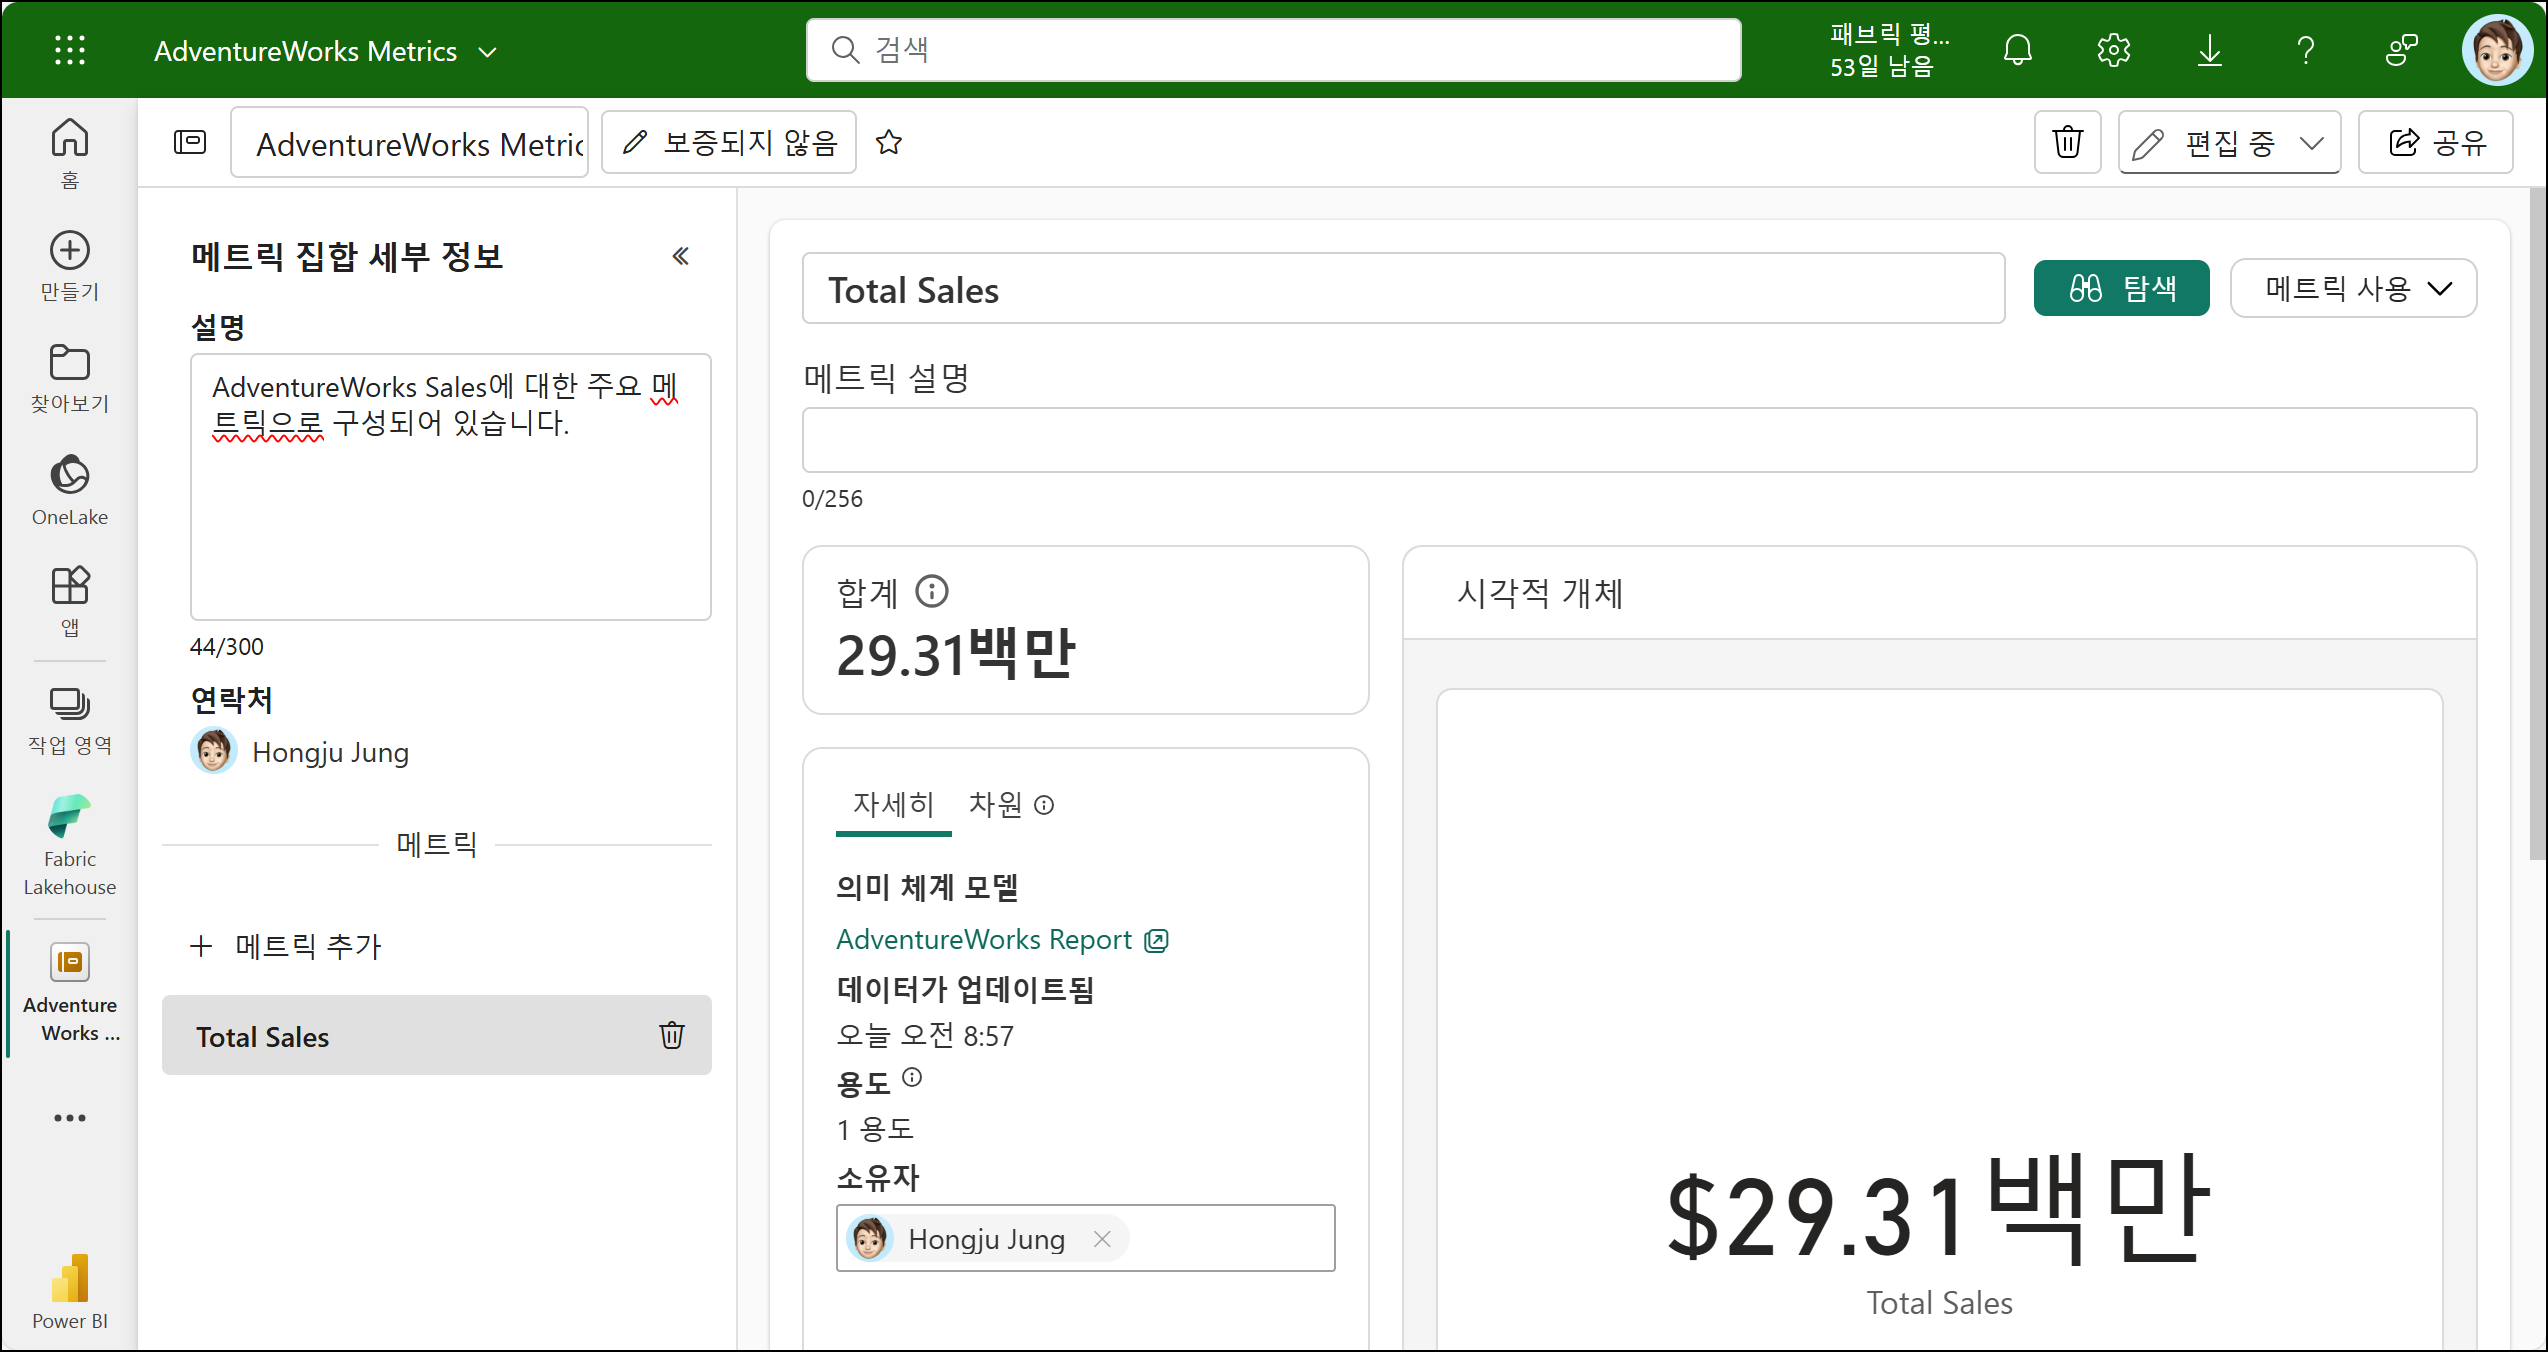Open the feedback people icon
The width and height of the screenshot is (2548, 1352).
click(2402, 50)
